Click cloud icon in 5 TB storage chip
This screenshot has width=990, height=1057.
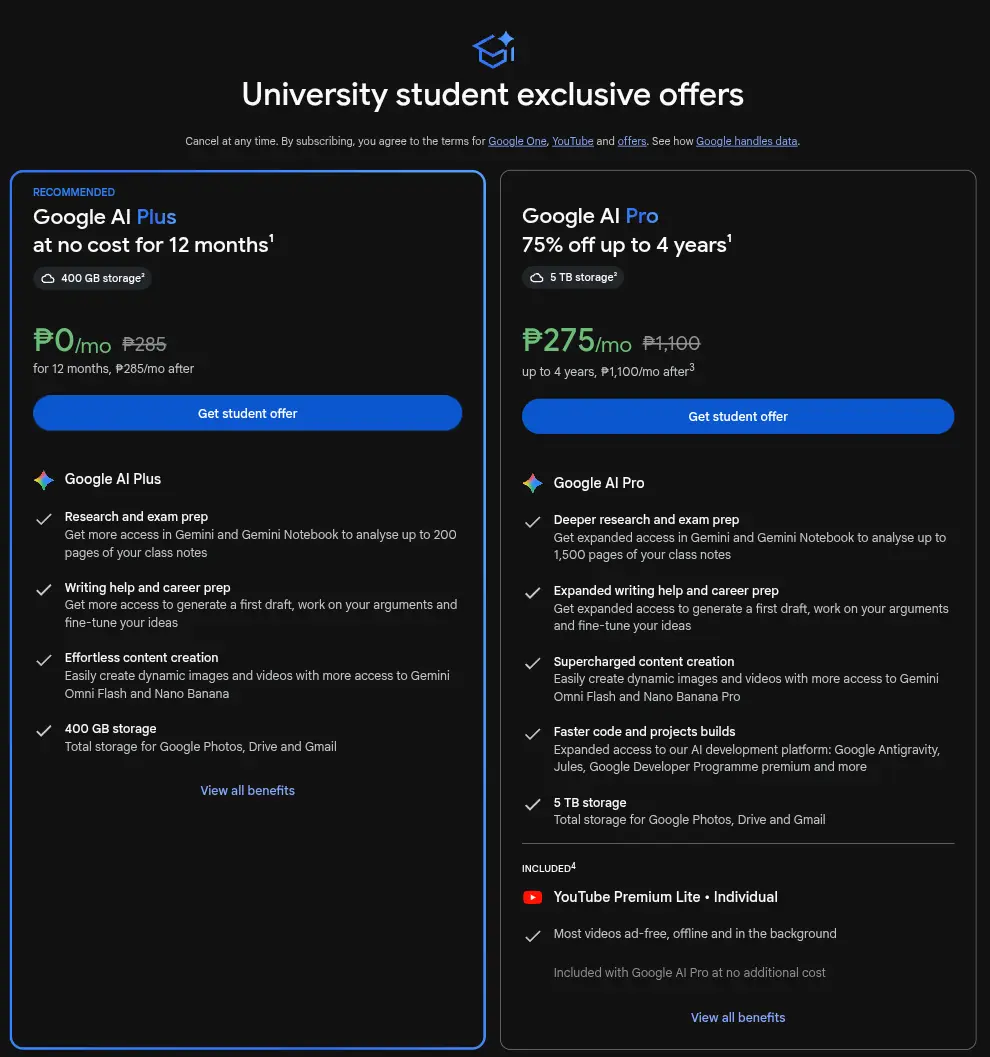pyautogui.click(x=536, y=278)
